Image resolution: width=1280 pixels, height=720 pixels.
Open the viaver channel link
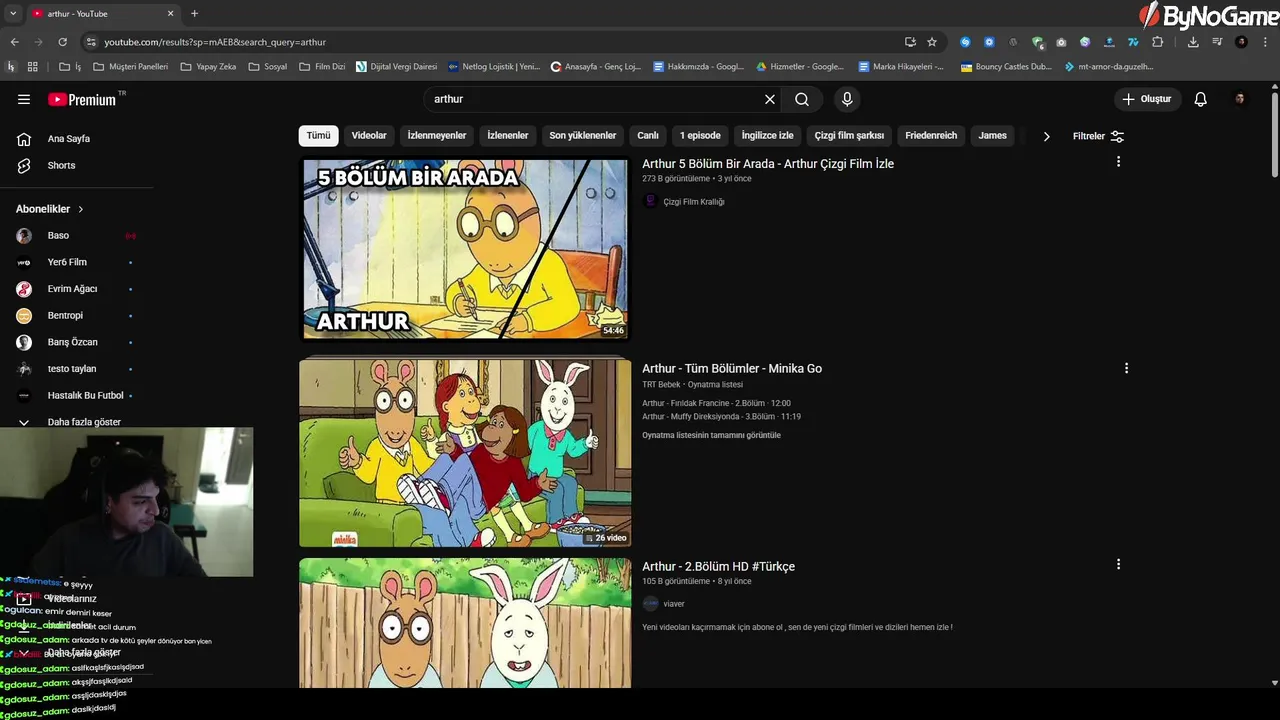[x=674, y=604]
